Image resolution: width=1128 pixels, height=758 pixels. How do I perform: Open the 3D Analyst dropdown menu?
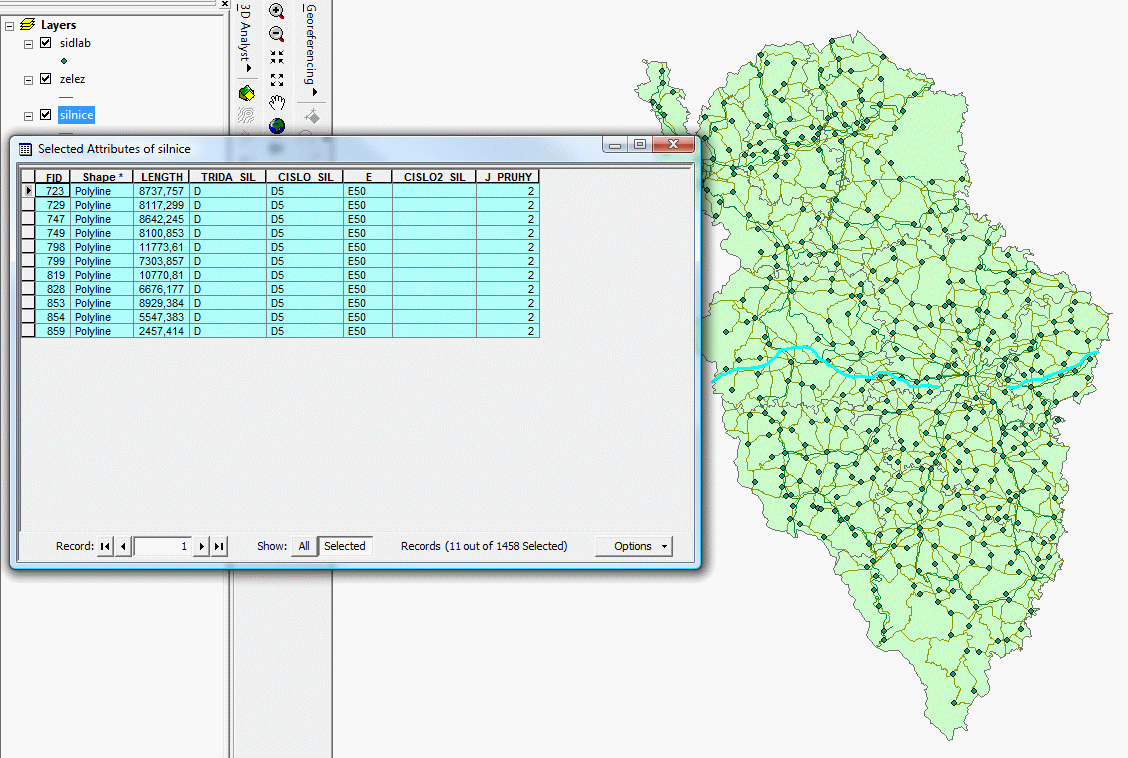point(245,37)
